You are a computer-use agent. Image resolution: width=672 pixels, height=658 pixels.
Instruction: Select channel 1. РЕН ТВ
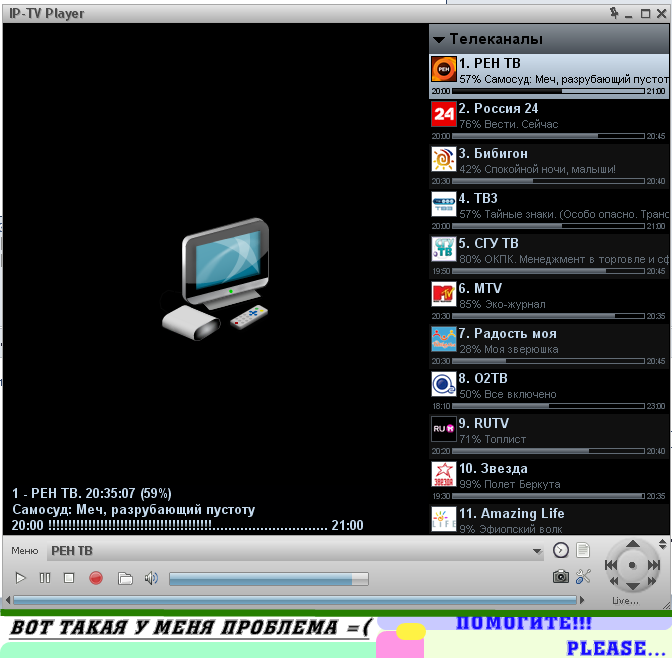click(x=549, y=76)
